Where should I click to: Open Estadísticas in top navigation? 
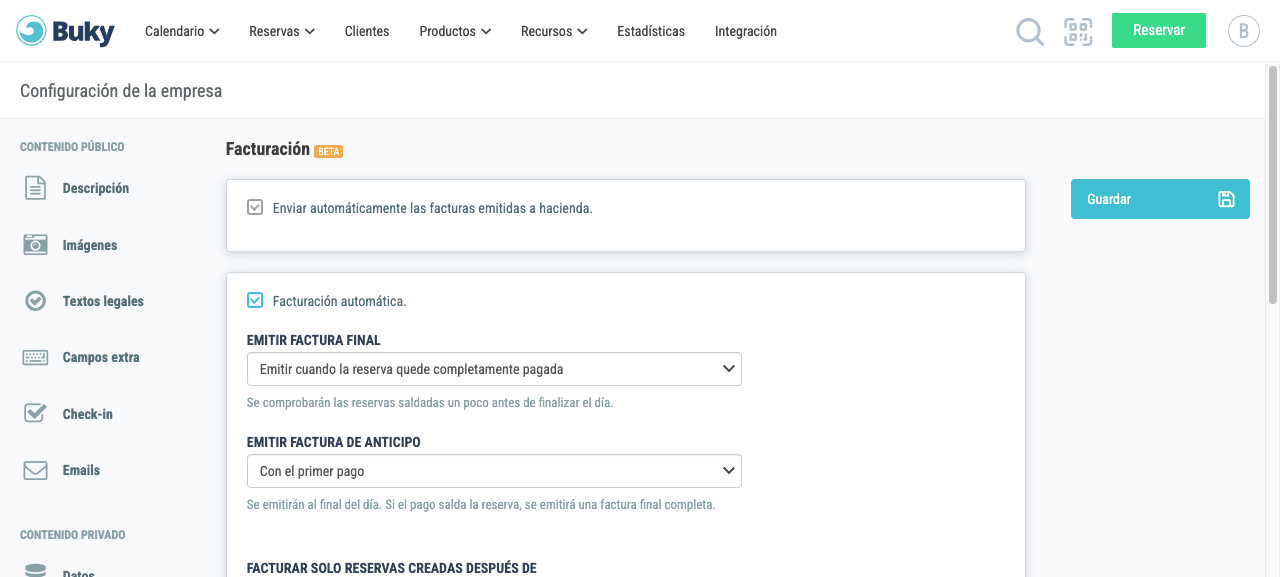coord(651,31)
